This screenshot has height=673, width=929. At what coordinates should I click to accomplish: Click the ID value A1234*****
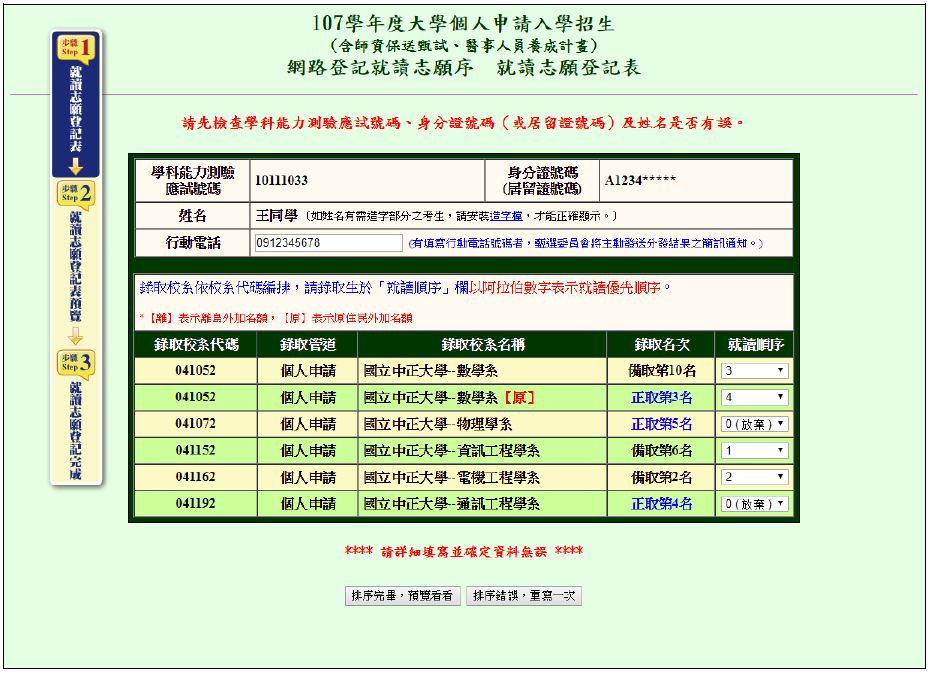(x=640, y=181)
